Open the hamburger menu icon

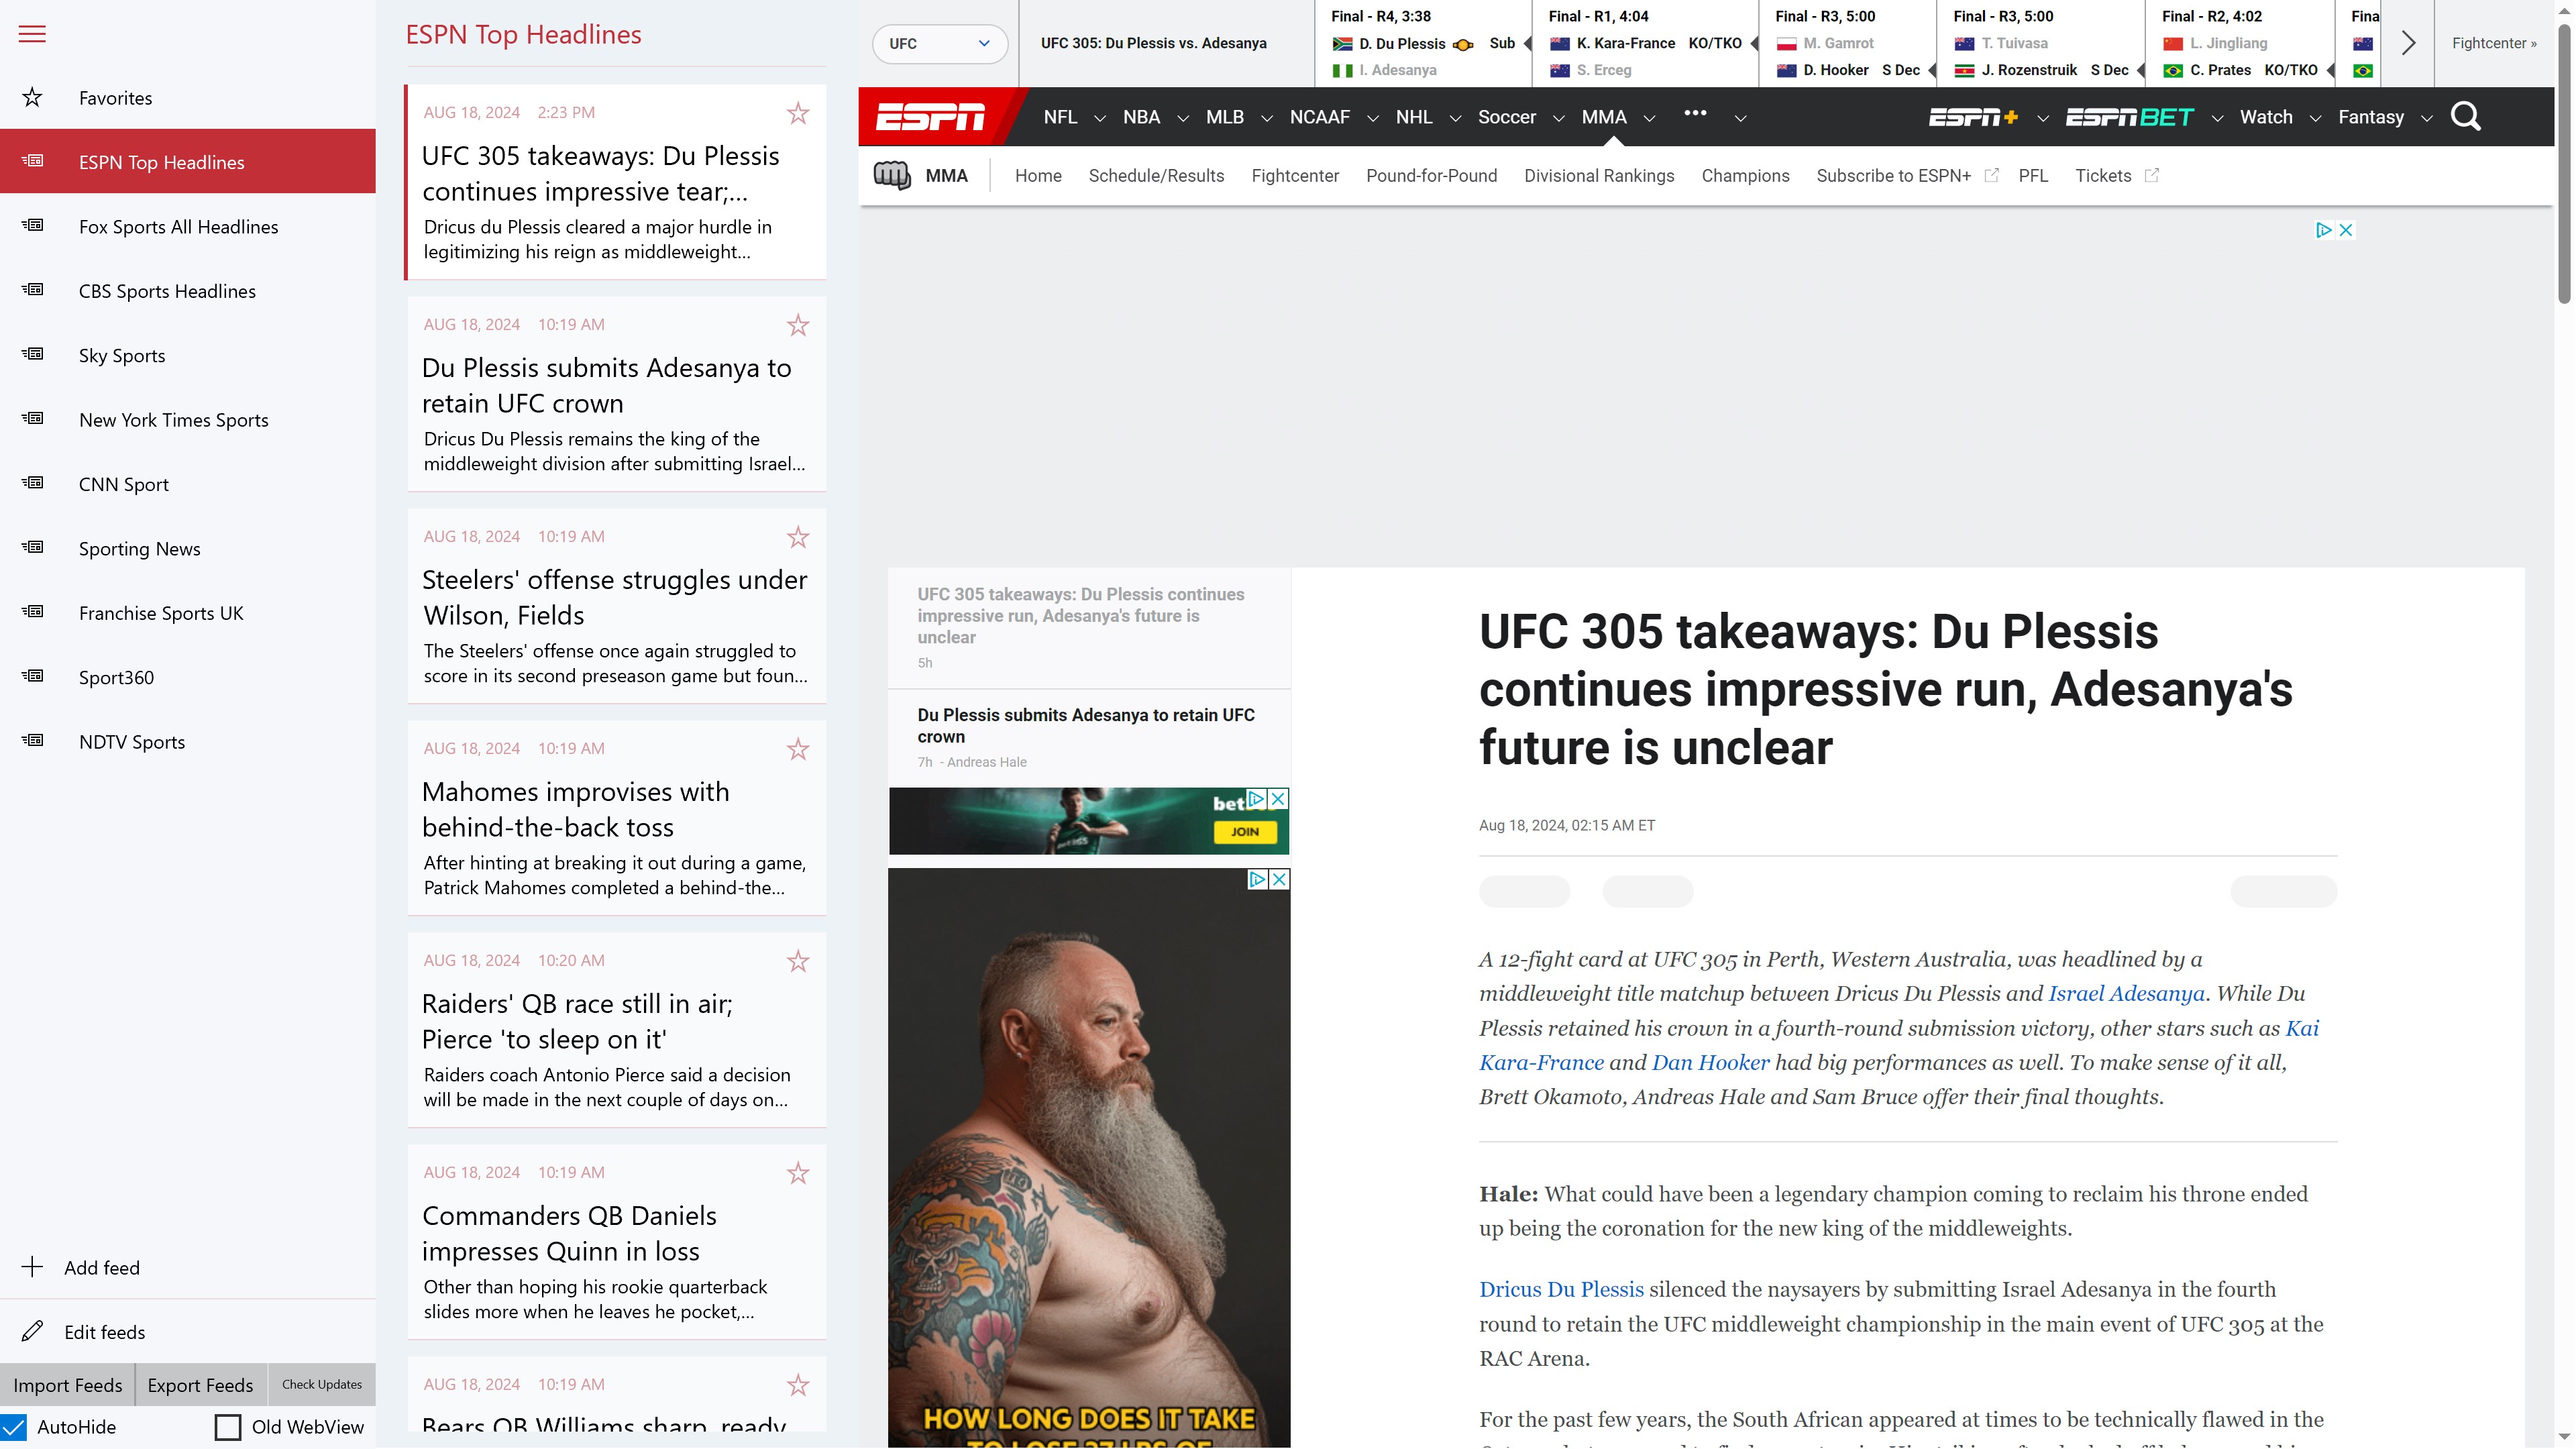point(32,34)
